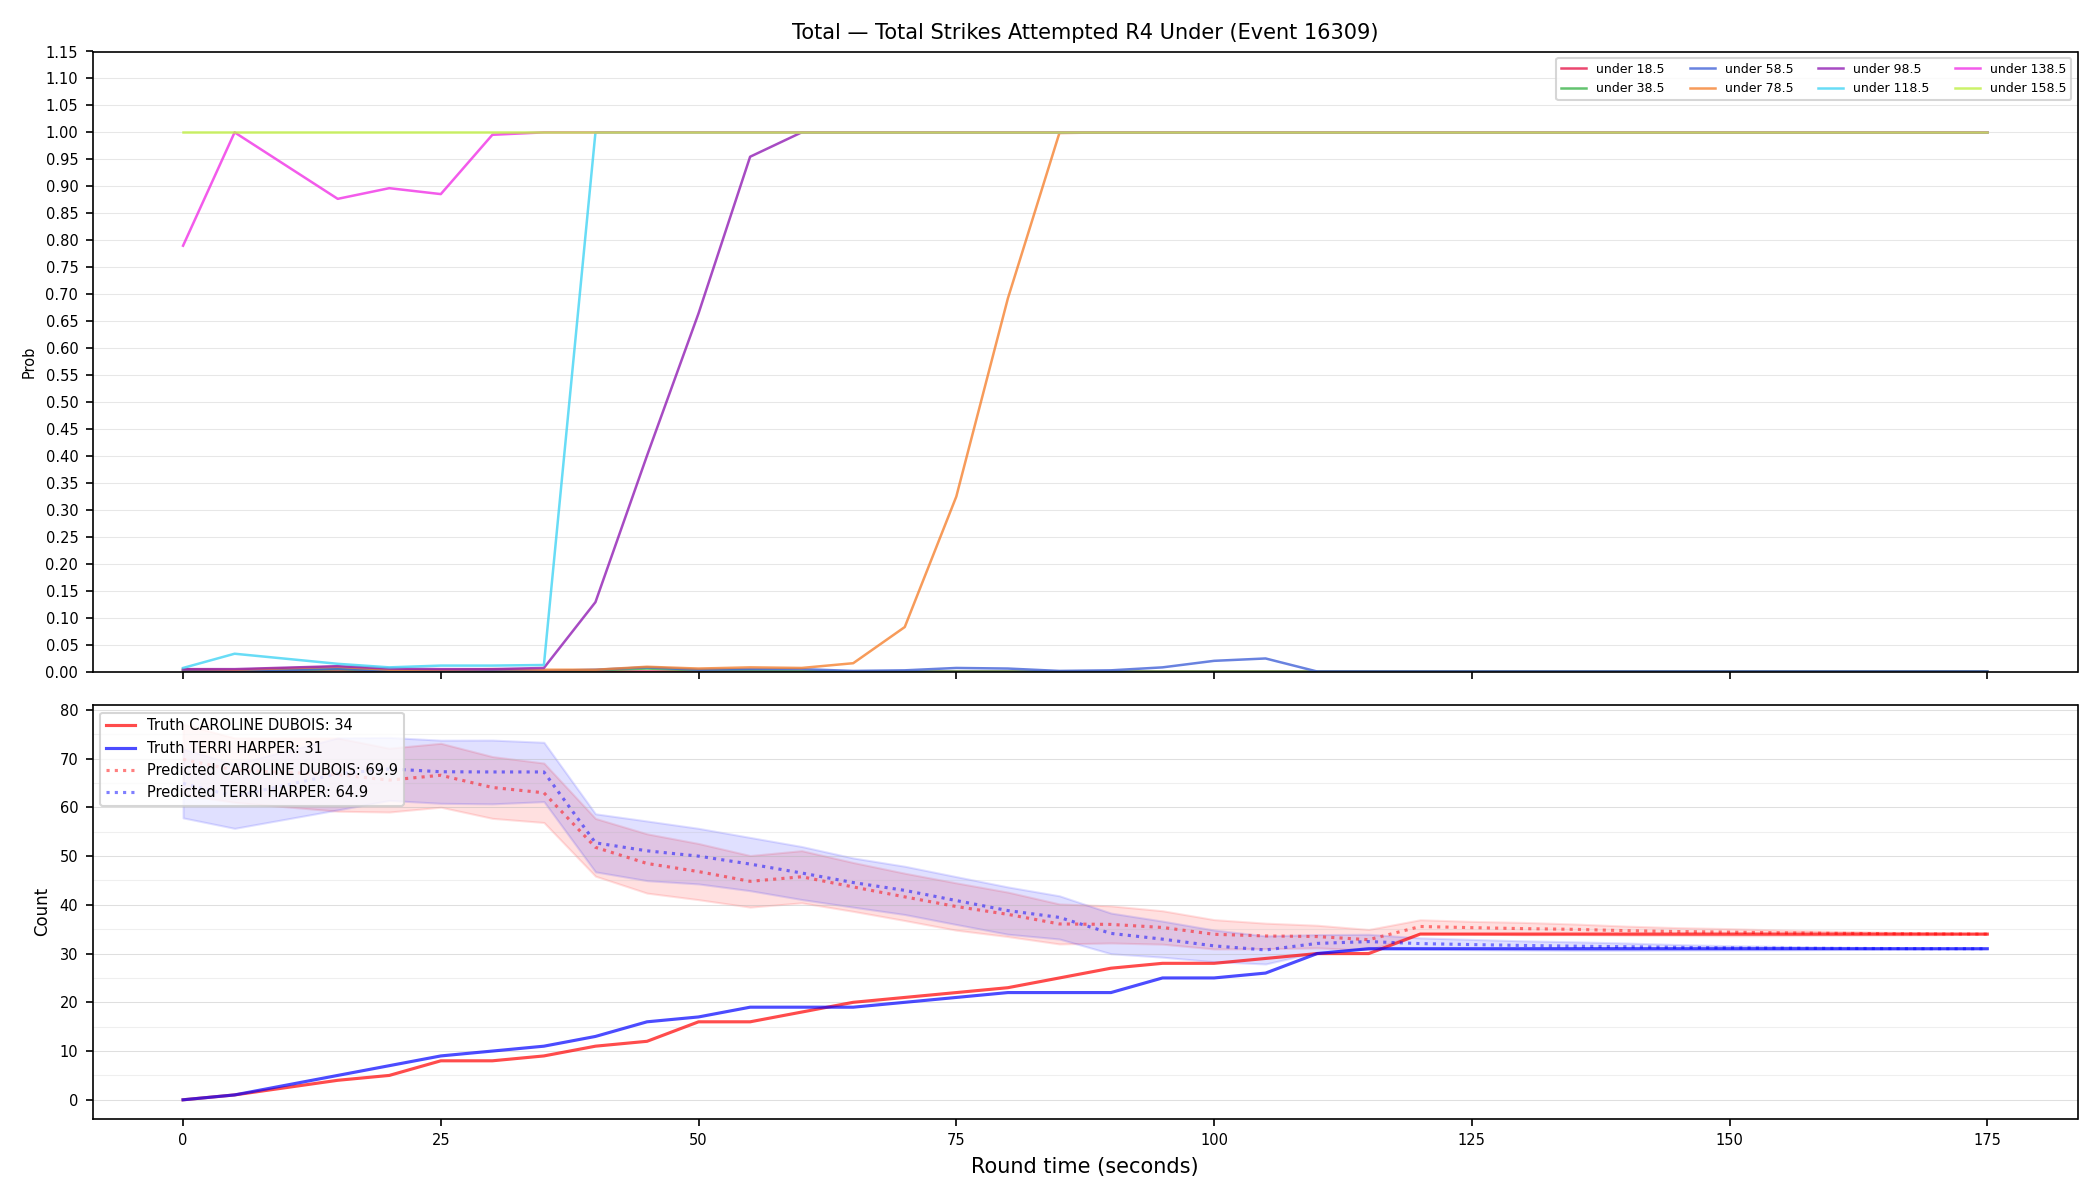Viewport: 2100px width, 1200px height.
Task: Select the 'under 78.5' legend entry
Action: click(x=1741, y=88)
